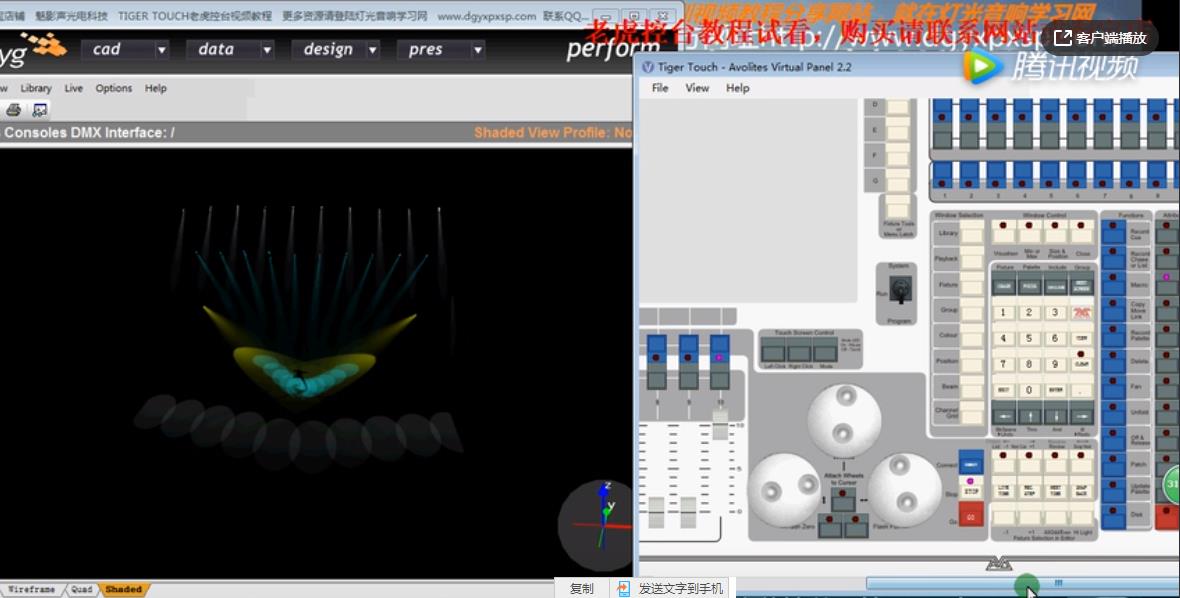Screen dimensions: 1180x598
Task: Click the Position window selection button
Action: click(972, 360)
